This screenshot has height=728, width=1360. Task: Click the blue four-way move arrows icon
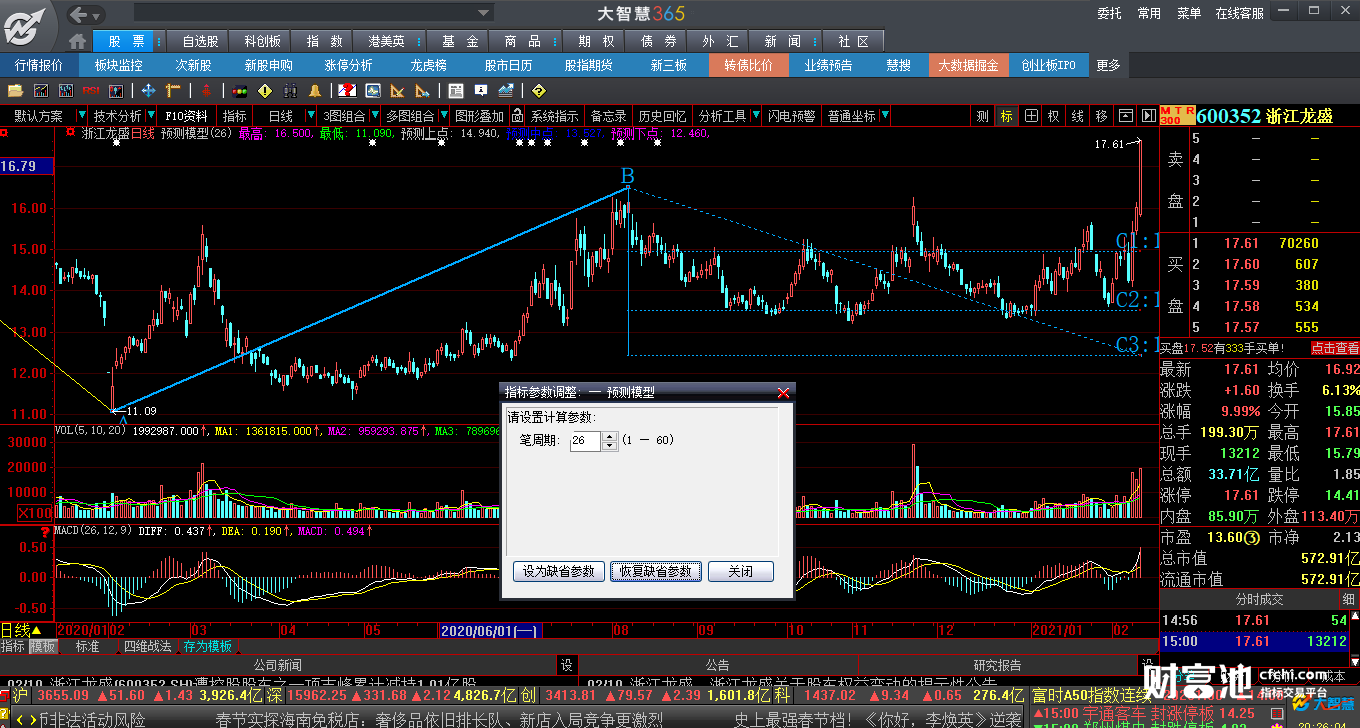148,91
